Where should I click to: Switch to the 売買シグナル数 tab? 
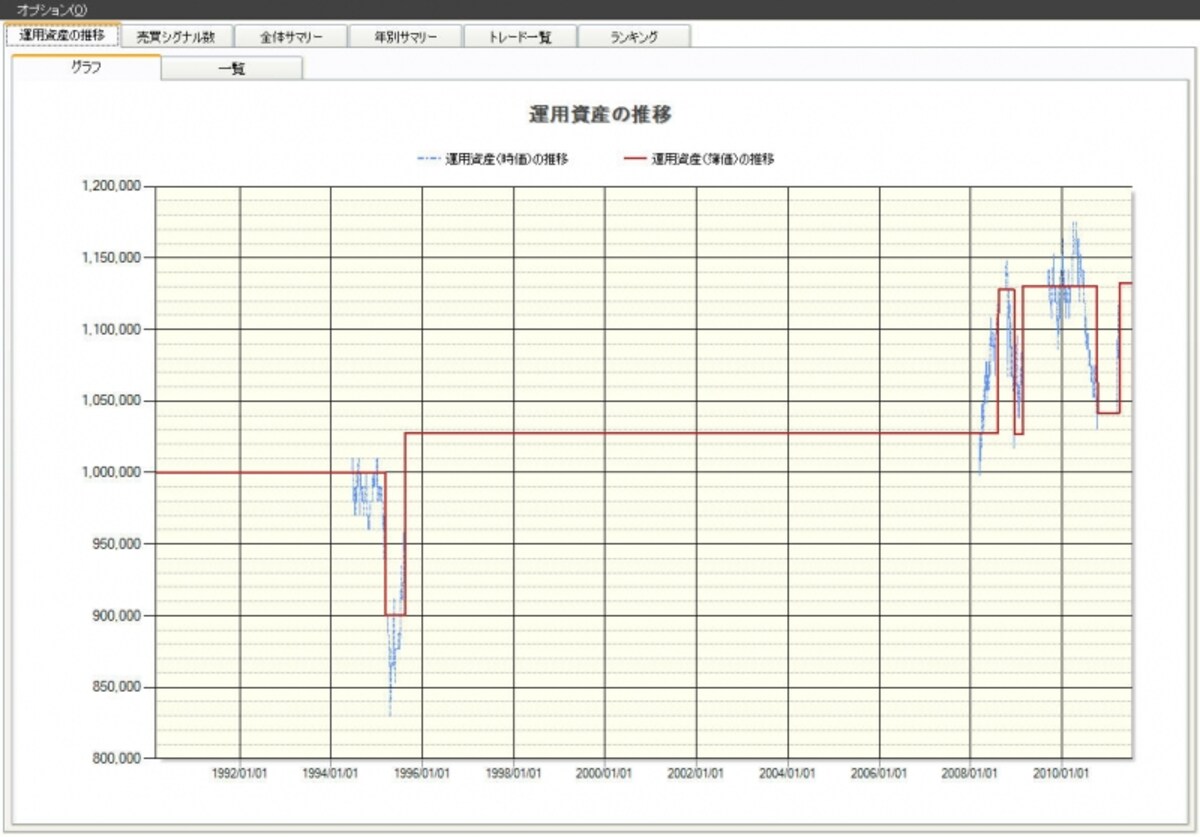pyautogui.click(x=176, y=36)
